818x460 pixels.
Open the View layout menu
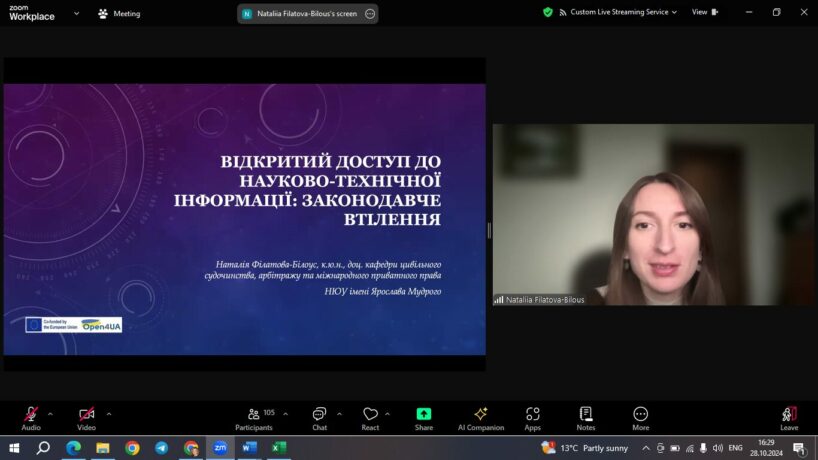(x=703, y=13)
